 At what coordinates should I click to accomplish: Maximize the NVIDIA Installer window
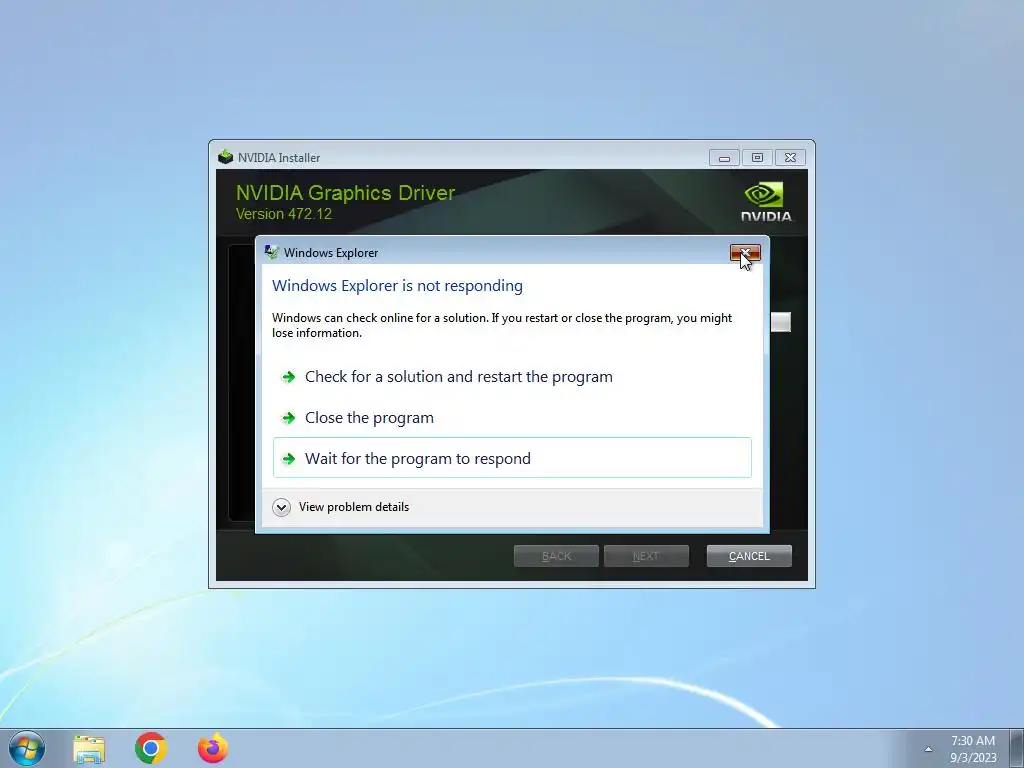(x=758, y=158)
